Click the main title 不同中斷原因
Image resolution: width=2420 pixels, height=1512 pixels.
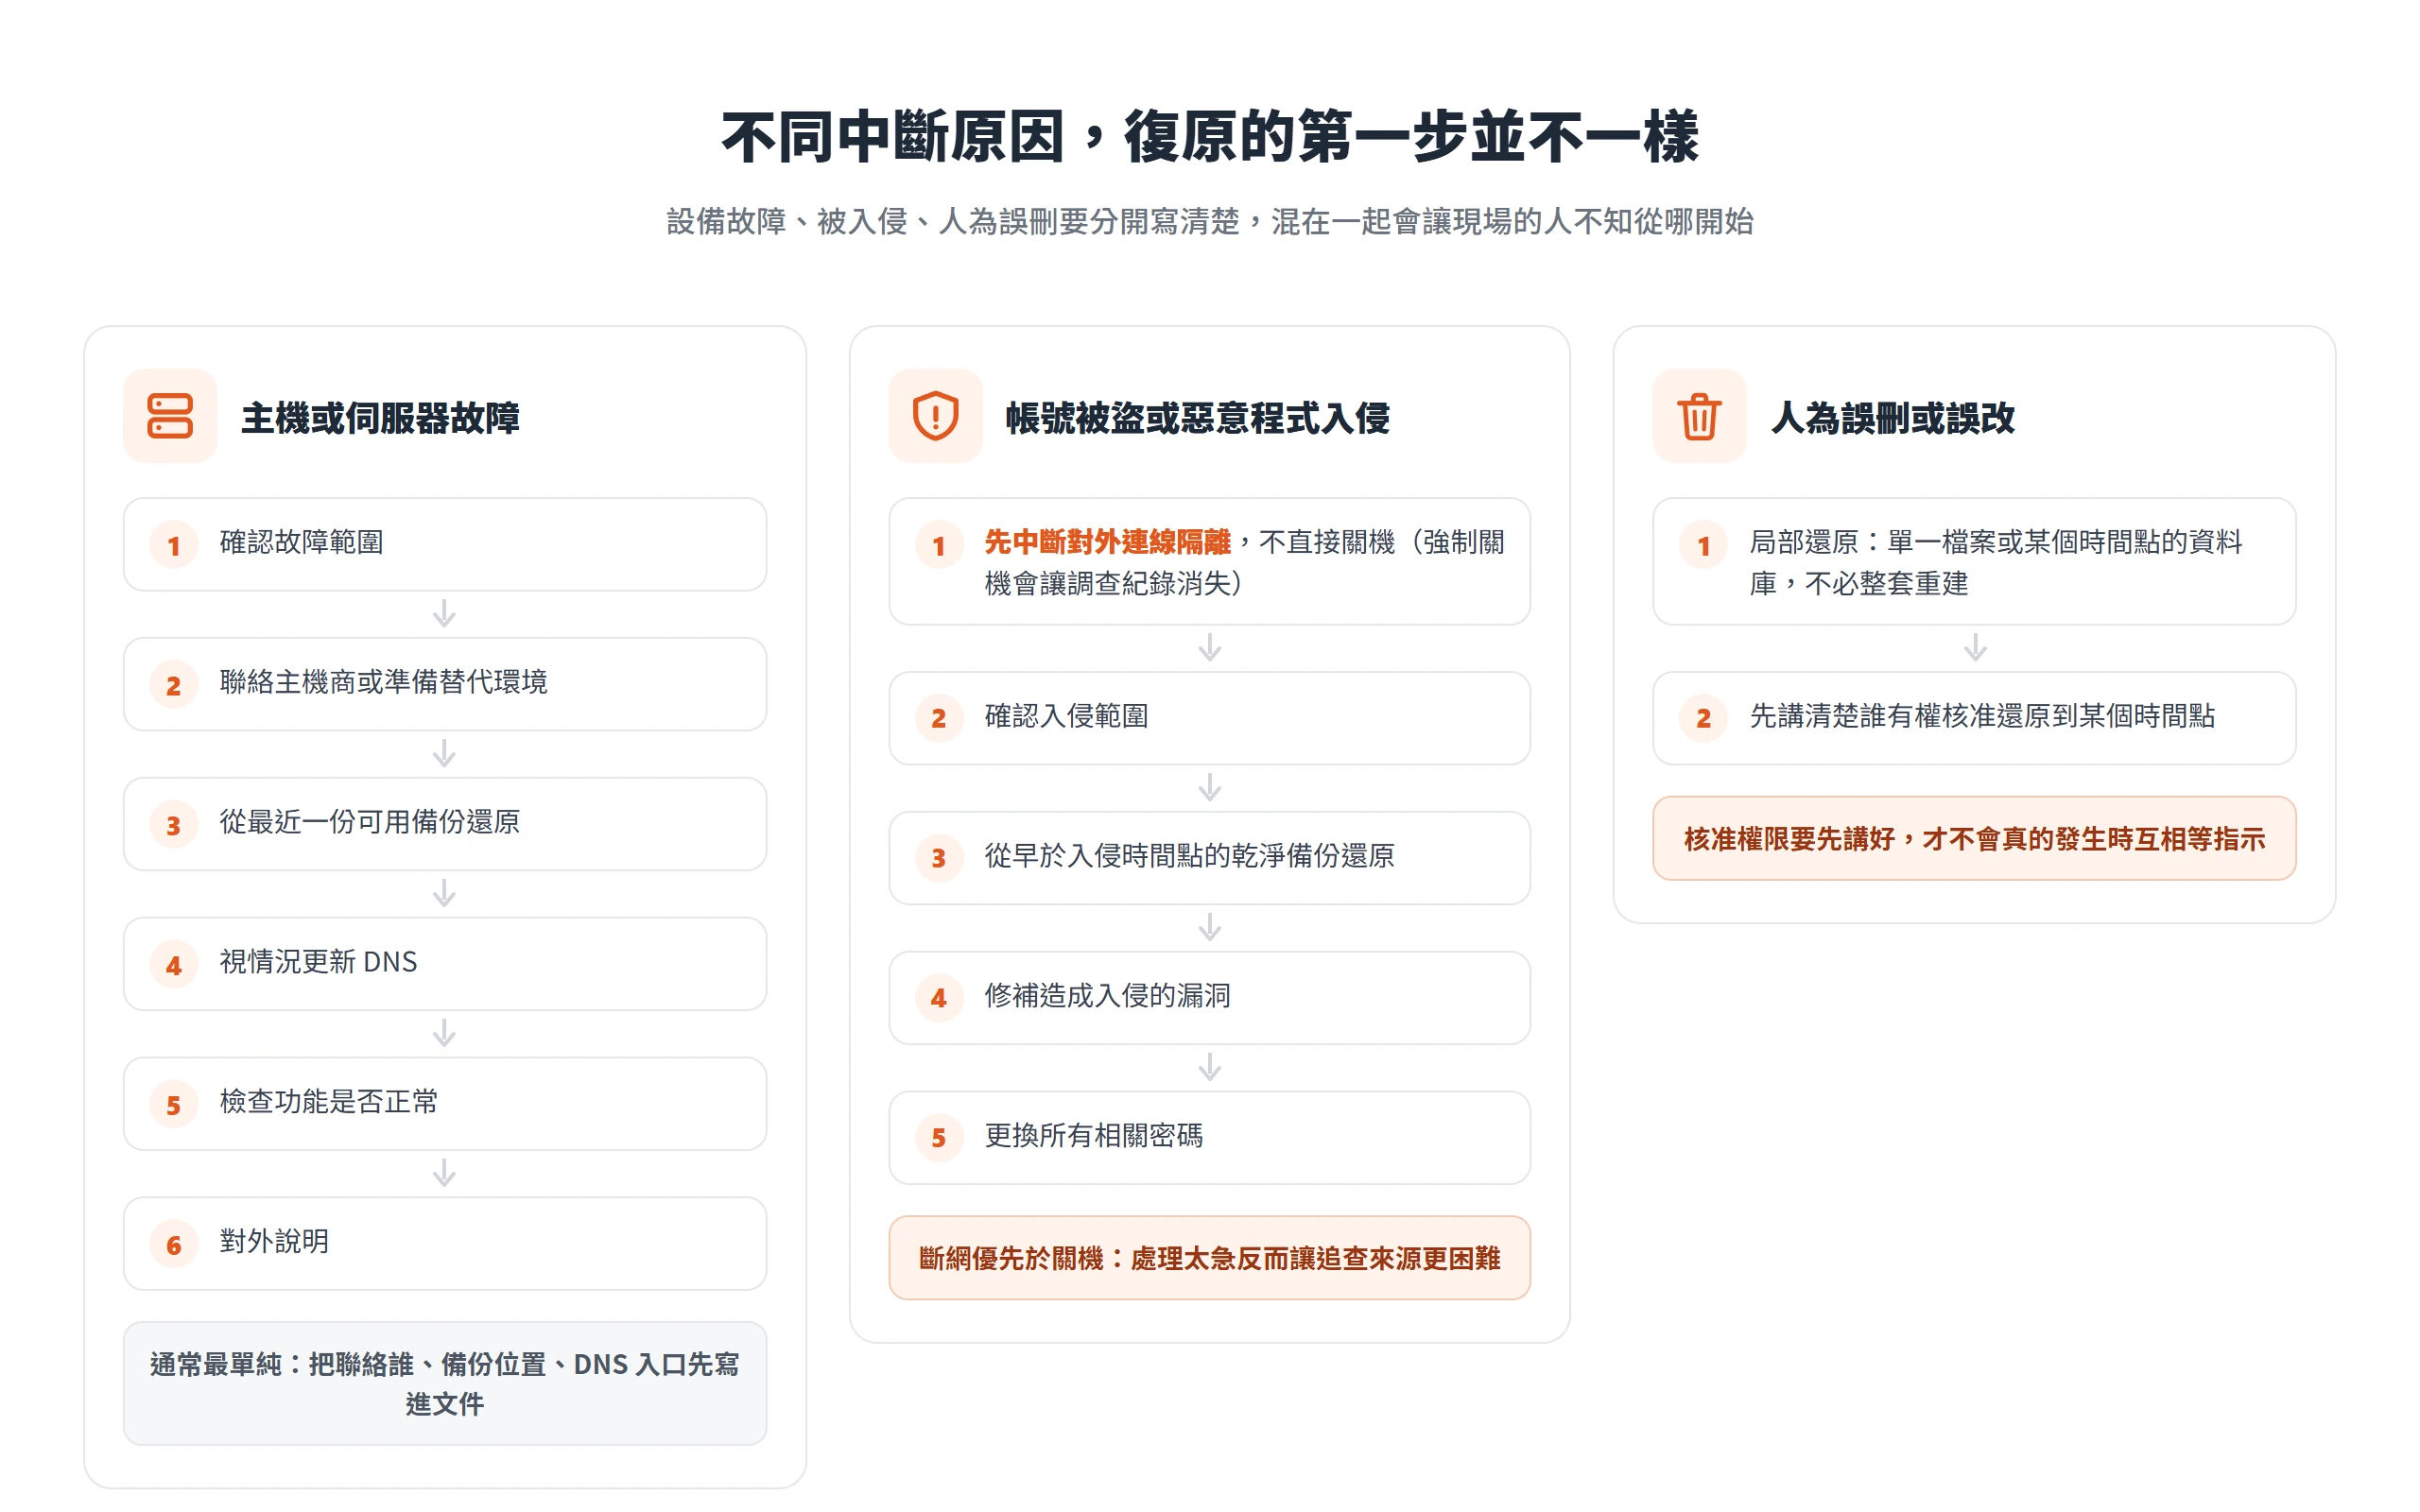click(x=1210, y=137)
